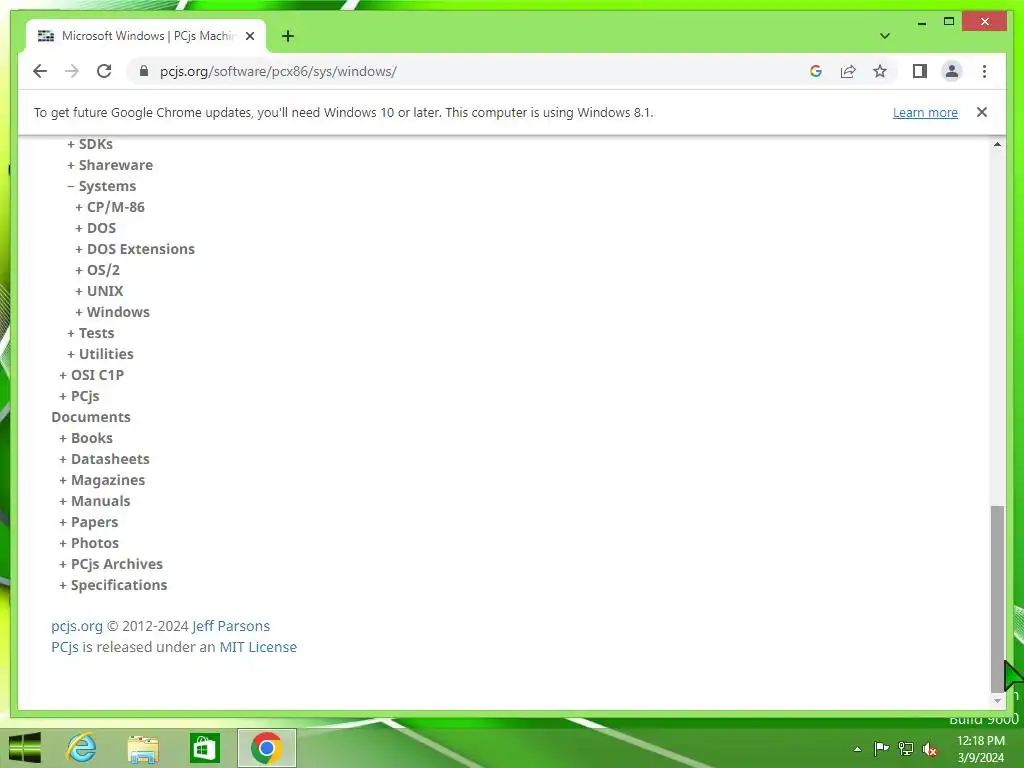The height and width of the screenshot is (768, 1024).
Task: Select the Microsoft Windows PCjs Machines tab
Action: (146, 36)
